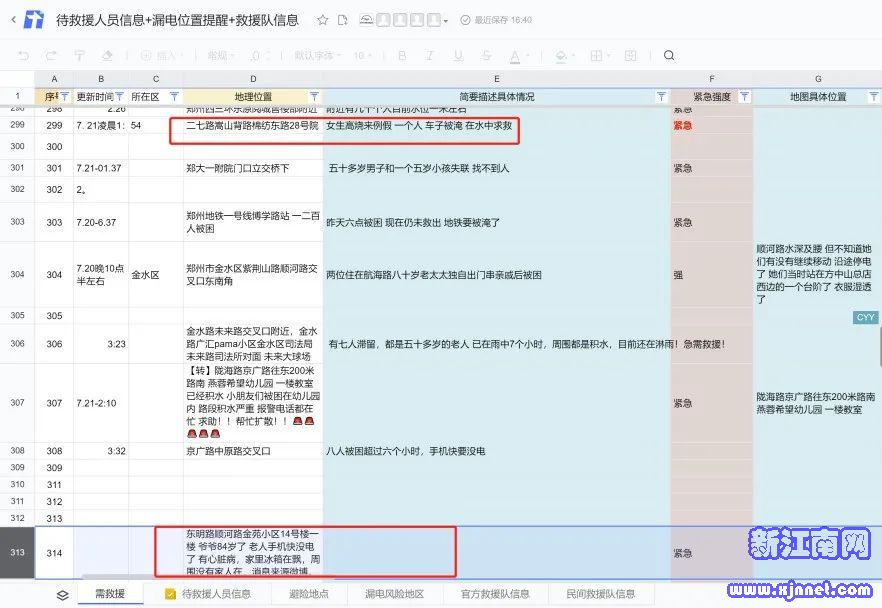Select column A header

tap(54, 79)
